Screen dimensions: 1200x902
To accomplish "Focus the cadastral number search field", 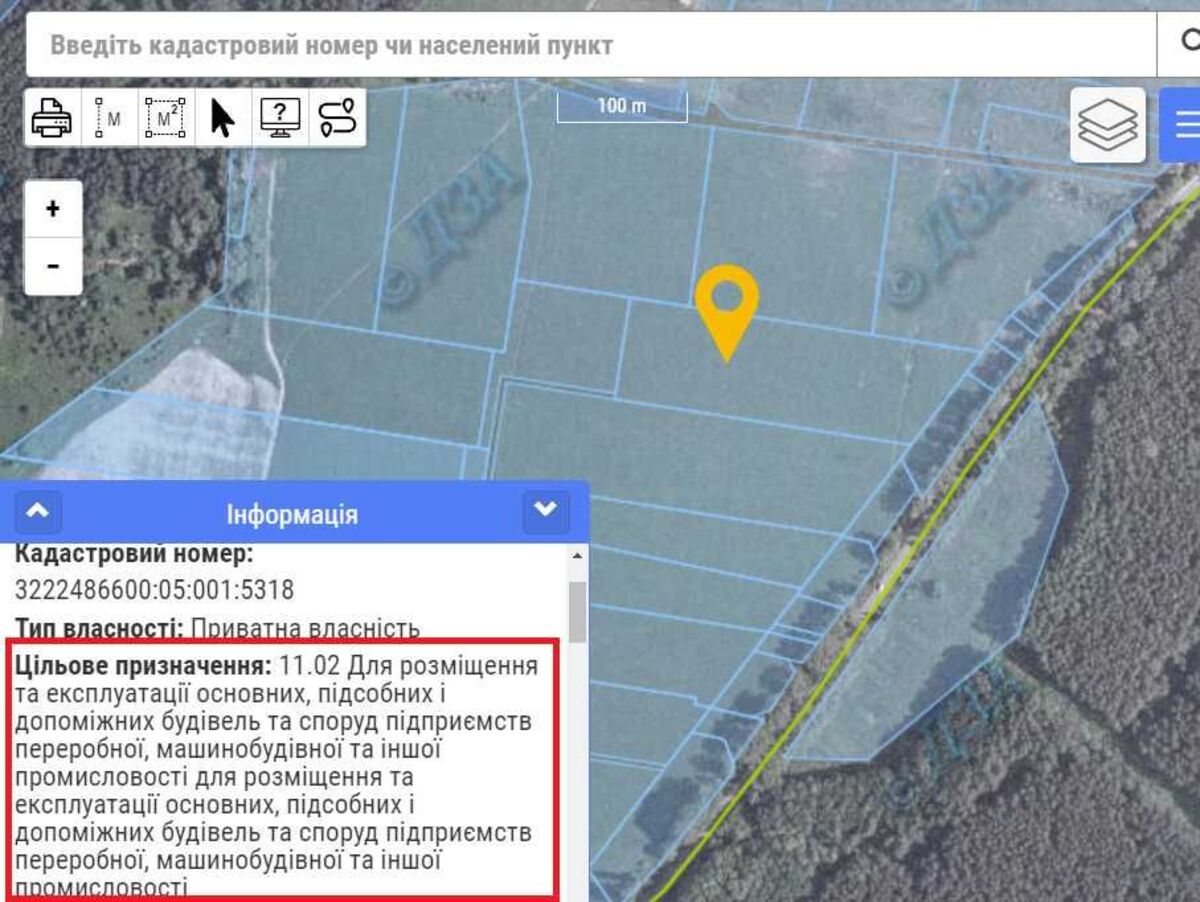I will (x=590, y=45).
